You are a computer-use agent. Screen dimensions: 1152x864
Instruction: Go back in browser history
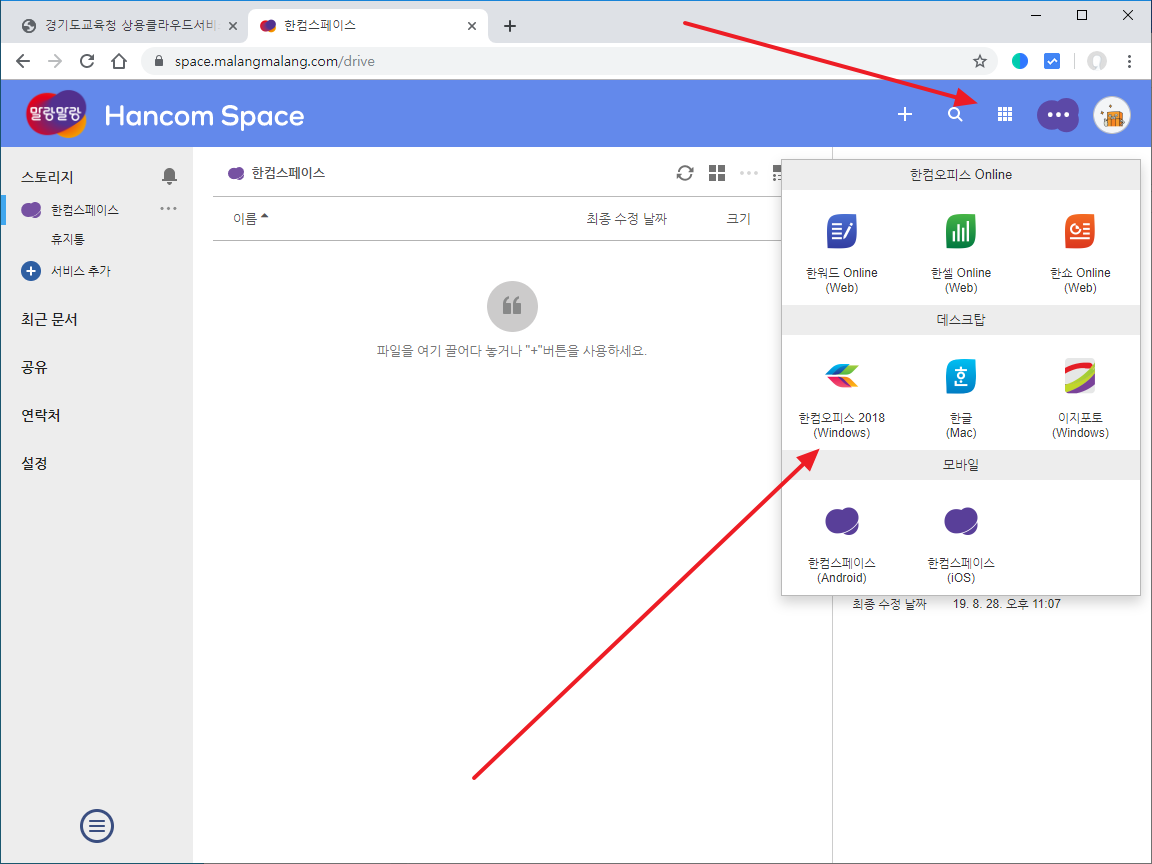pos(23,61)
